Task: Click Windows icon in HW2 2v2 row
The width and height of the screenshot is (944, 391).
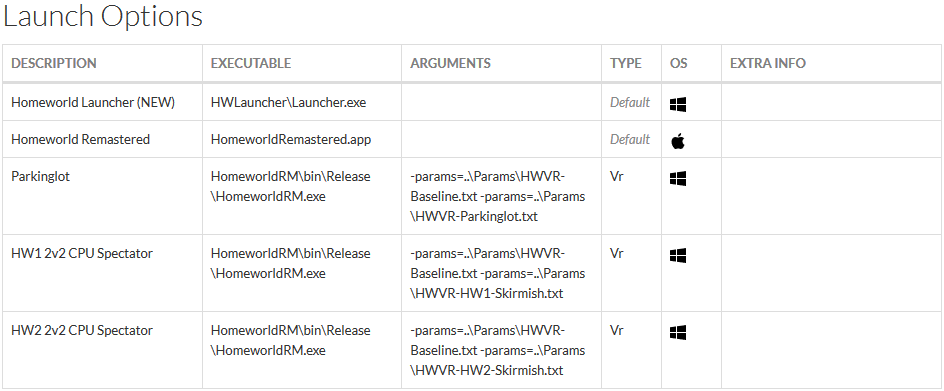Action: 678,333
